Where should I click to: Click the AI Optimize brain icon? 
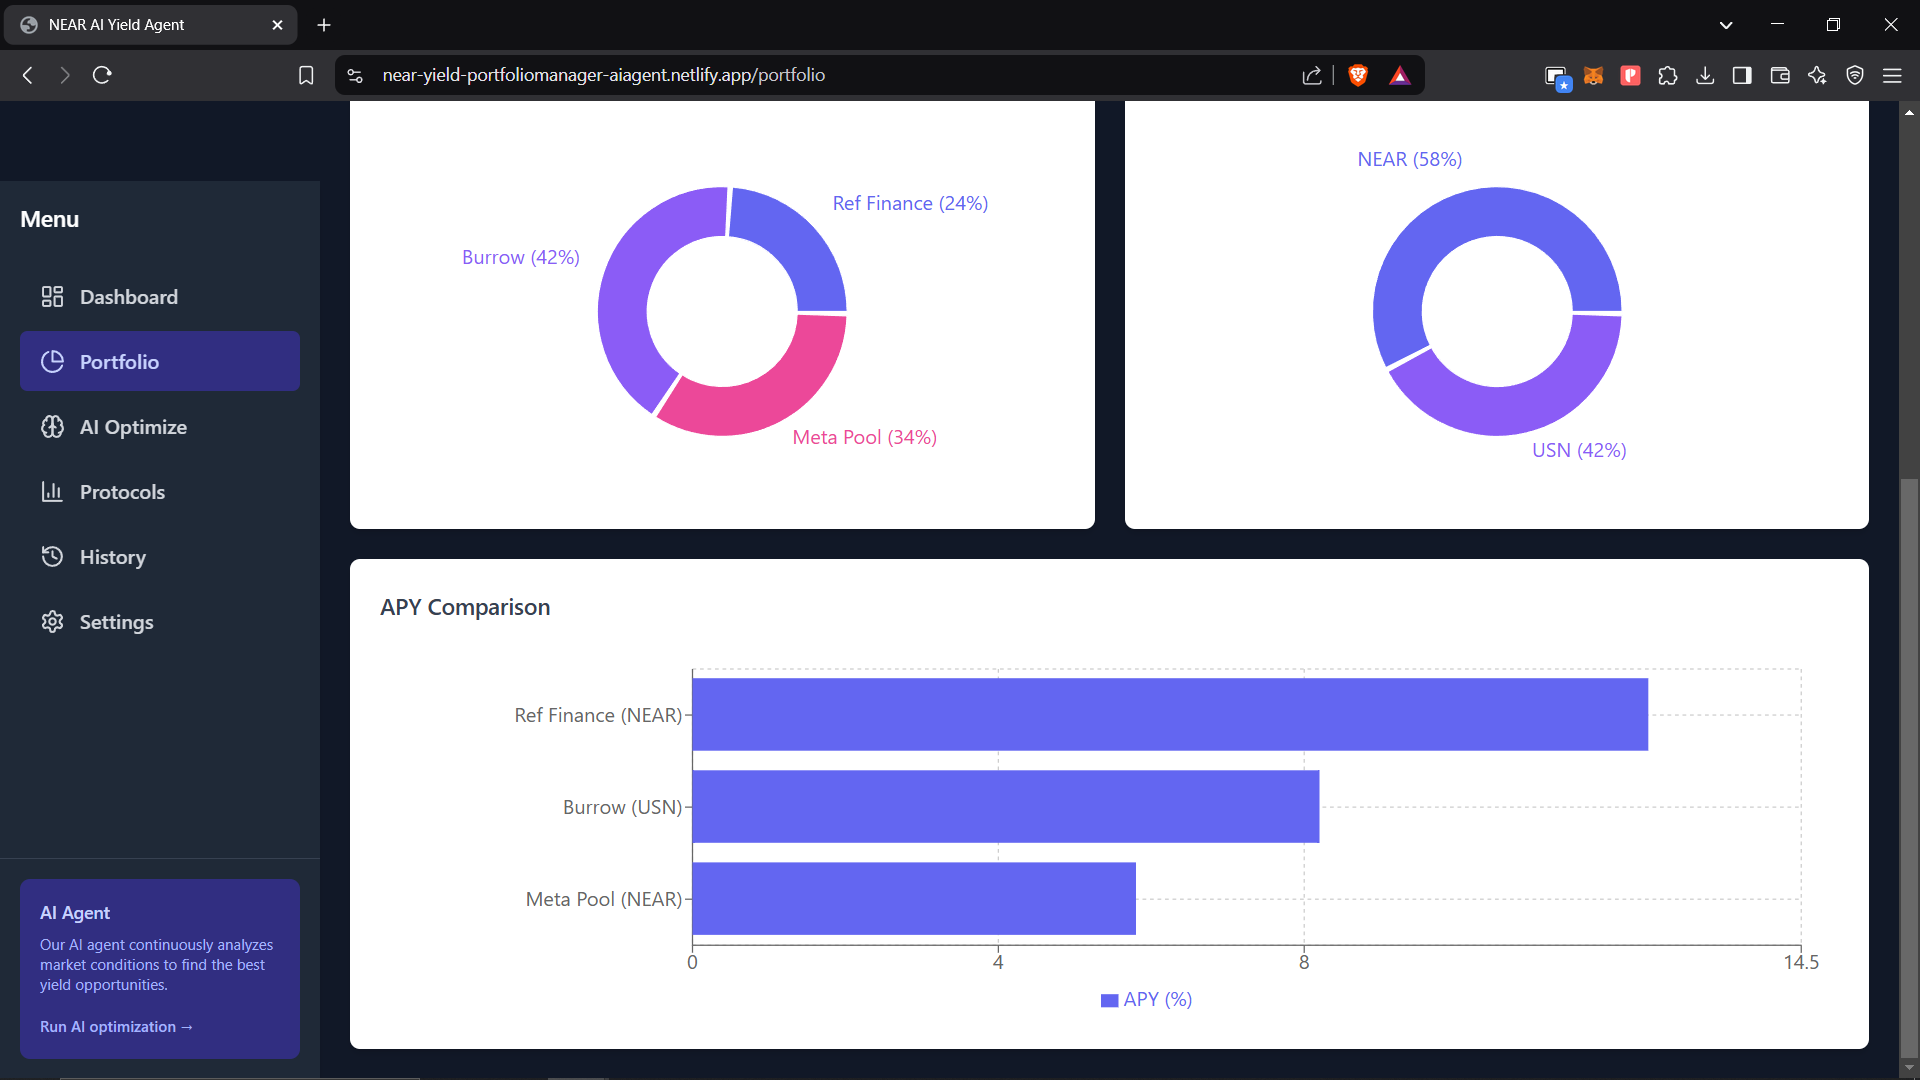click(x=52, y=427)
